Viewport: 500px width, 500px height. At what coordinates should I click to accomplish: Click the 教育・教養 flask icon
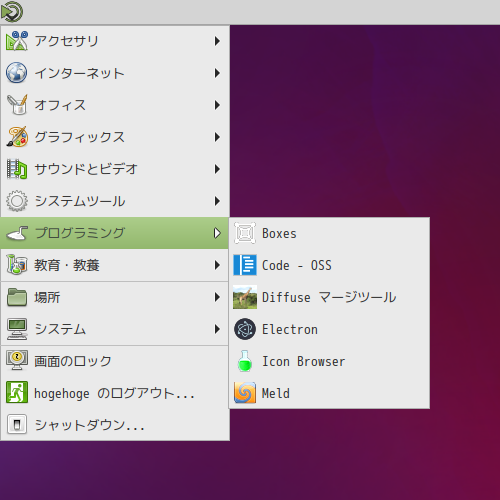click(17, 265)
